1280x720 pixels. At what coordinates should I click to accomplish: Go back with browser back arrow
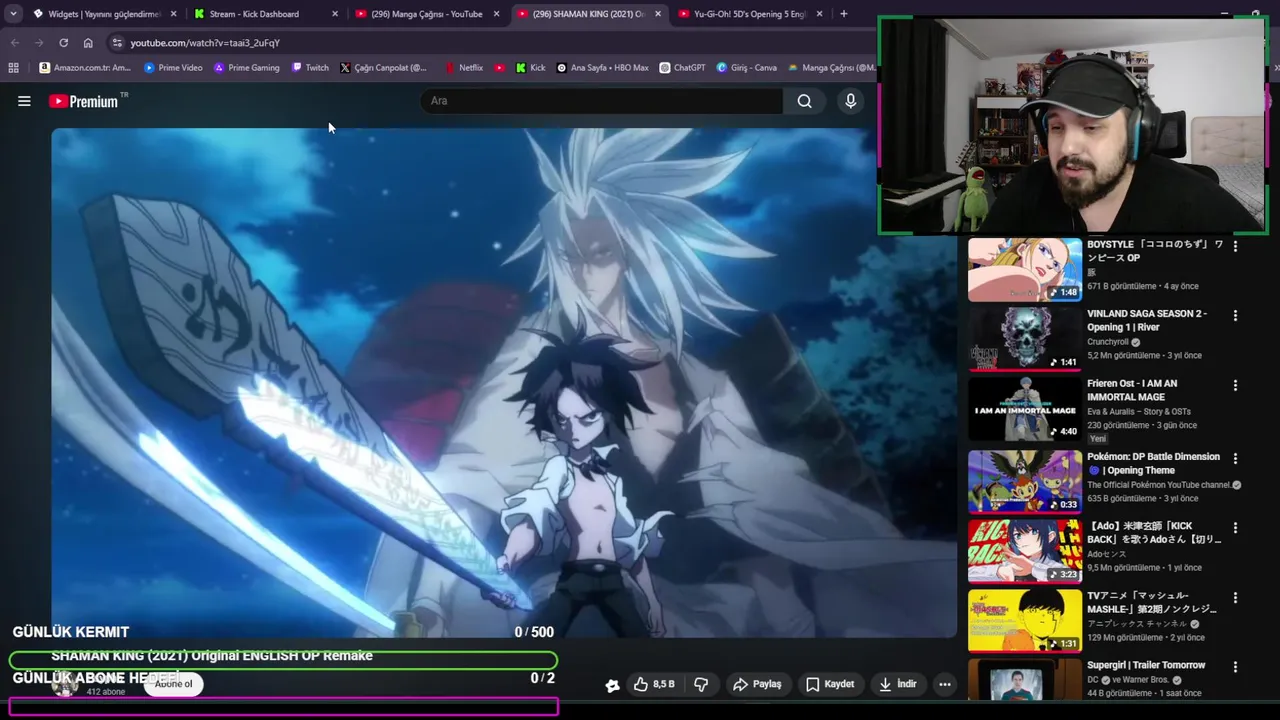(14, 43)
